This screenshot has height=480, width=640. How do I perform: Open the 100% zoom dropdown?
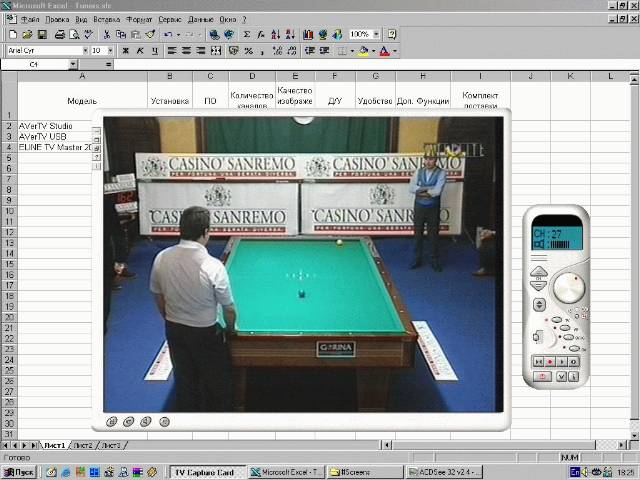tap(376, 35)
